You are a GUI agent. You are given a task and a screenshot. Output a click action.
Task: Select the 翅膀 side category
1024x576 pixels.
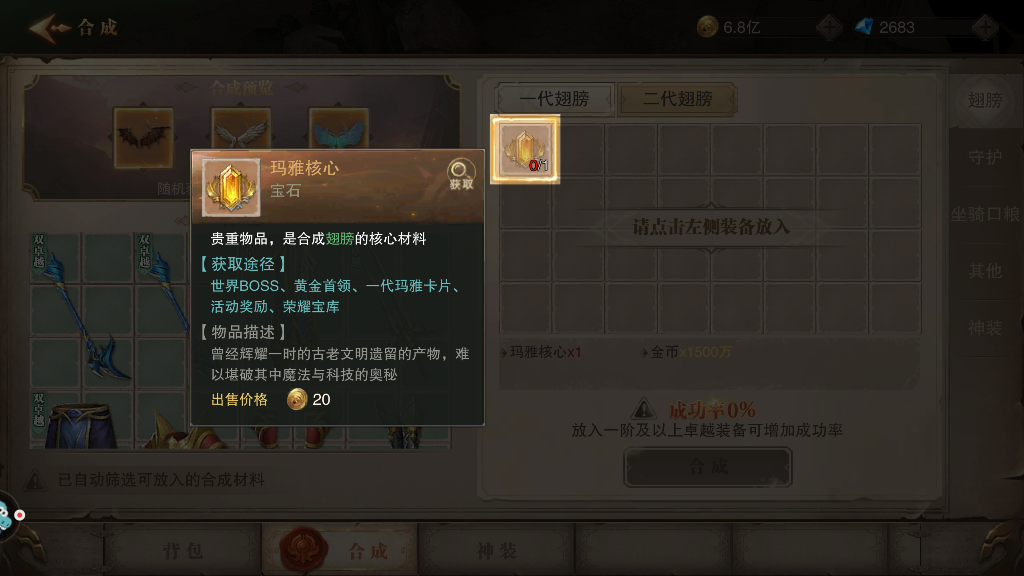[985, 100]
